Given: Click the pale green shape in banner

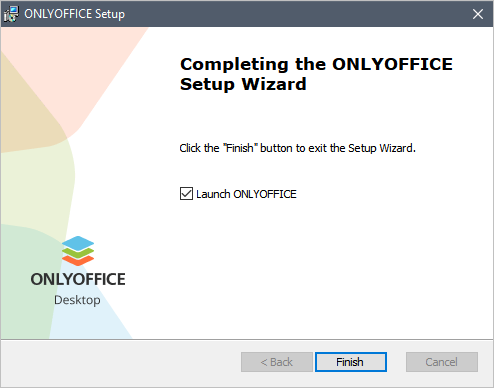Looking at the screenshot, I should 37,187.
